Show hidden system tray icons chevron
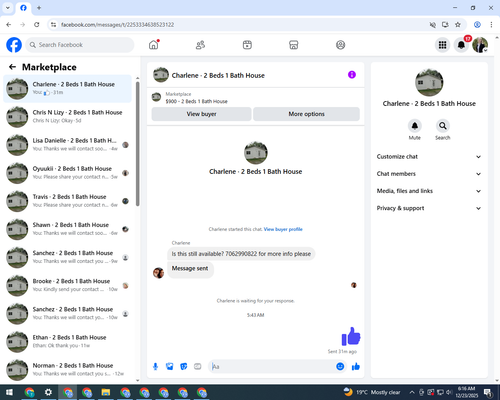 tap(412, 392)
